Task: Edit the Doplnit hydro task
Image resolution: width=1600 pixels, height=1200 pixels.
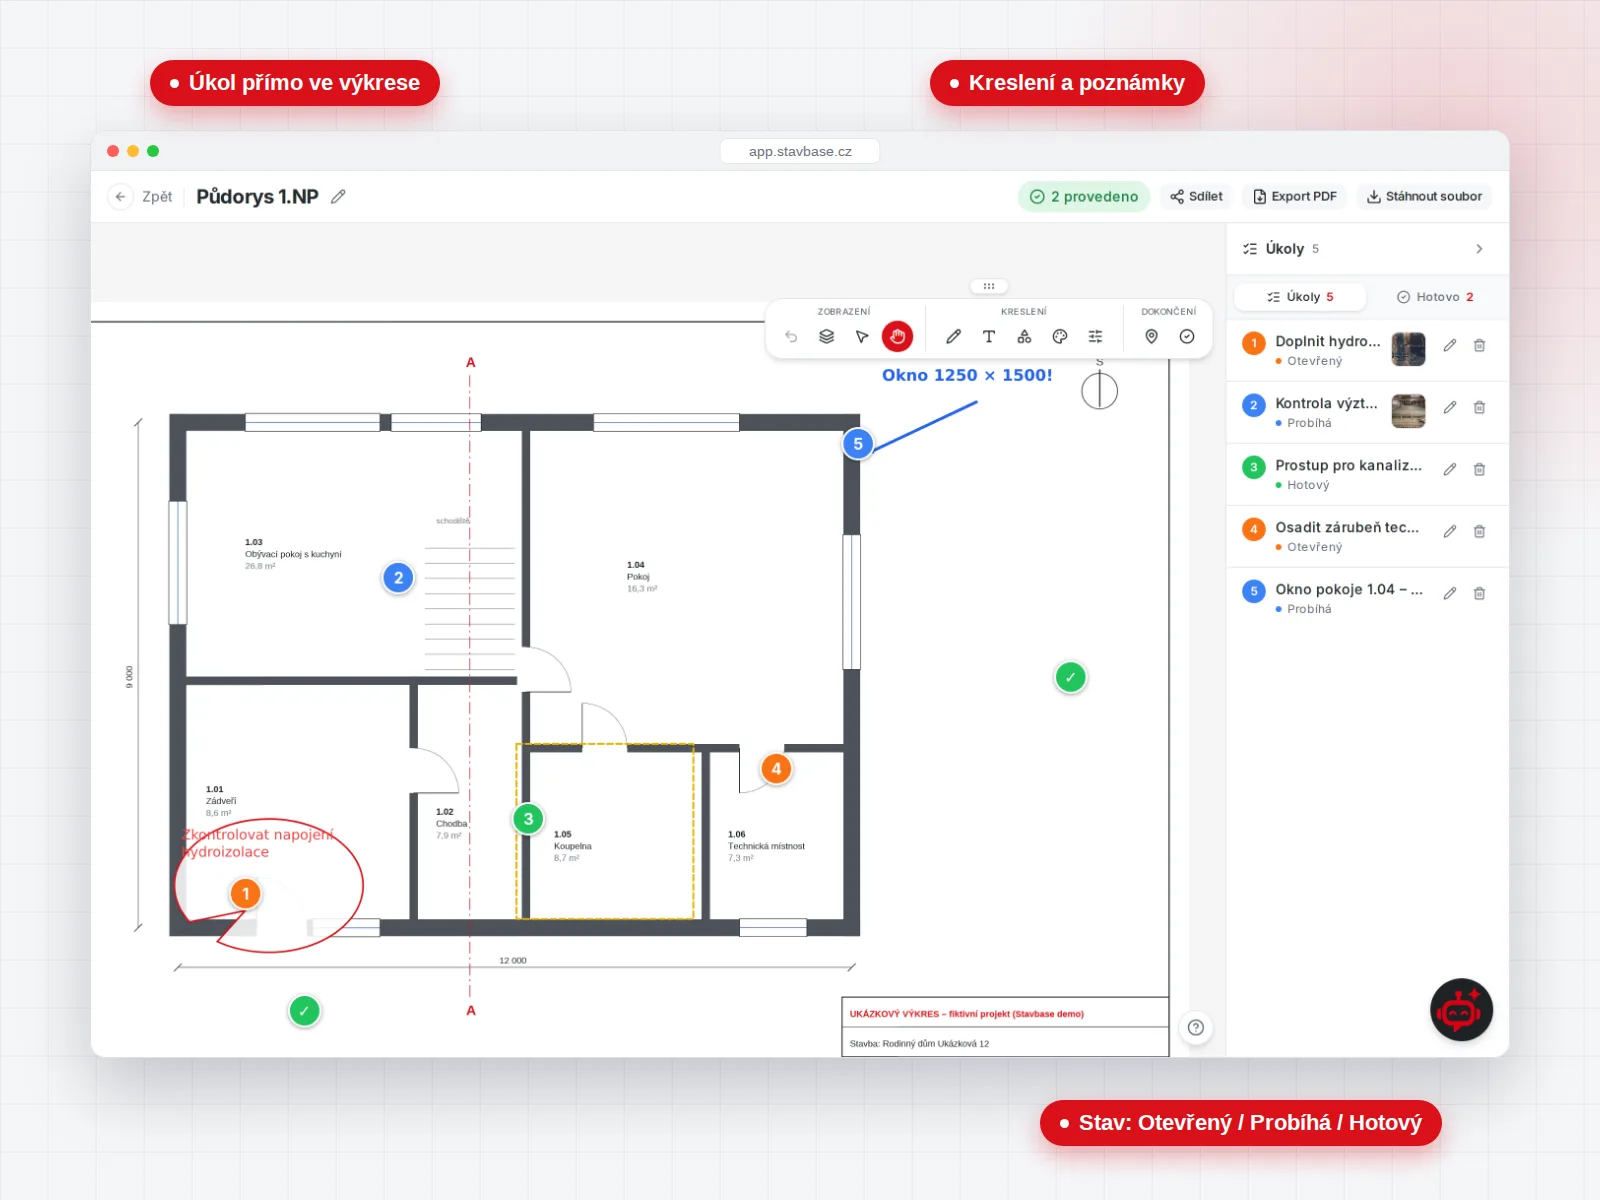Action: point(1450,345)
